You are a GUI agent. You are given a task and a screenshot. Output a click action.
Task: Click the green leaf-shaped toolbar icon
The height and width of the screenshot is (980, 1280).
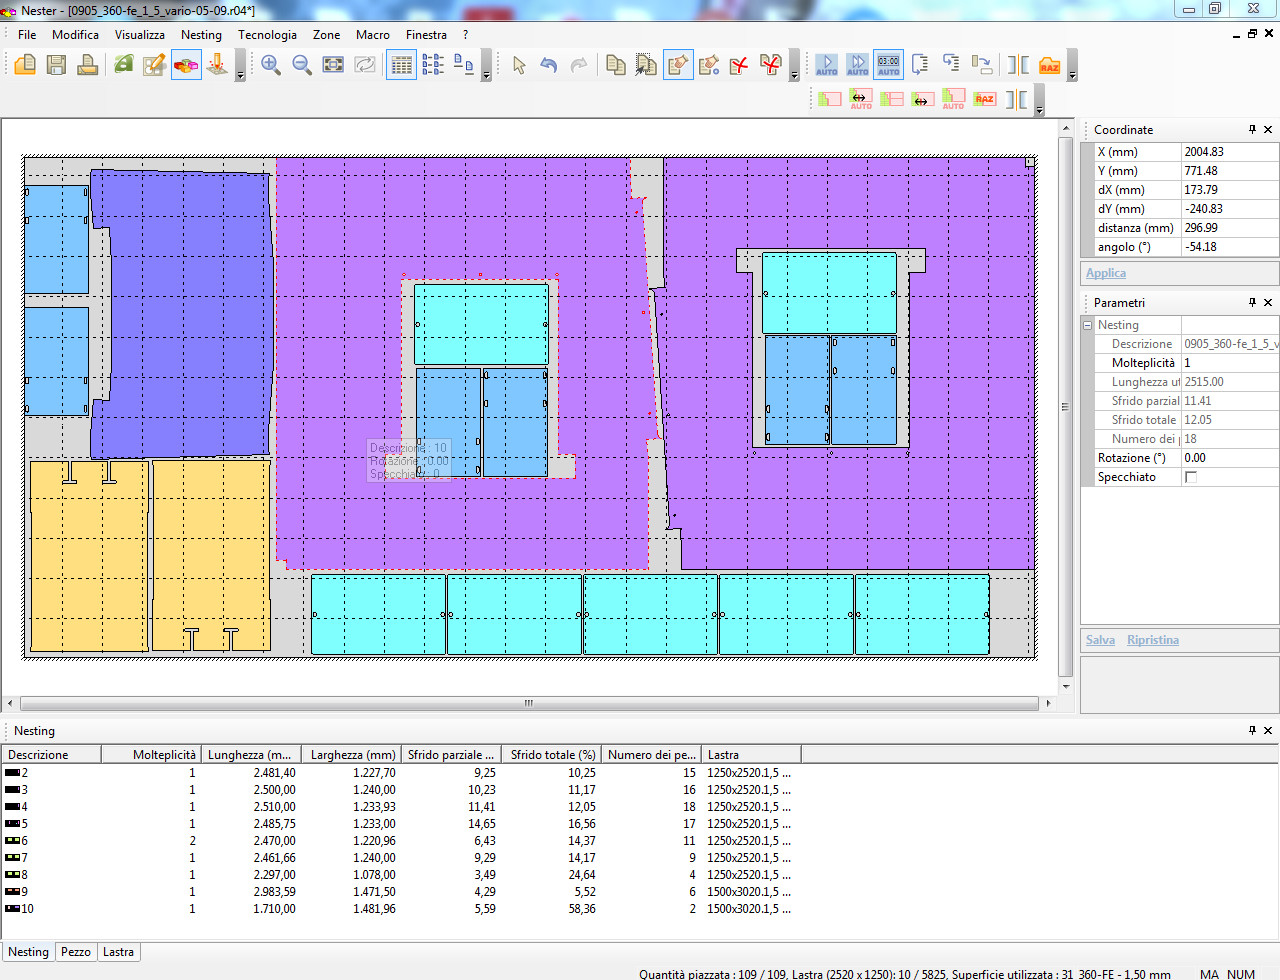124,65
